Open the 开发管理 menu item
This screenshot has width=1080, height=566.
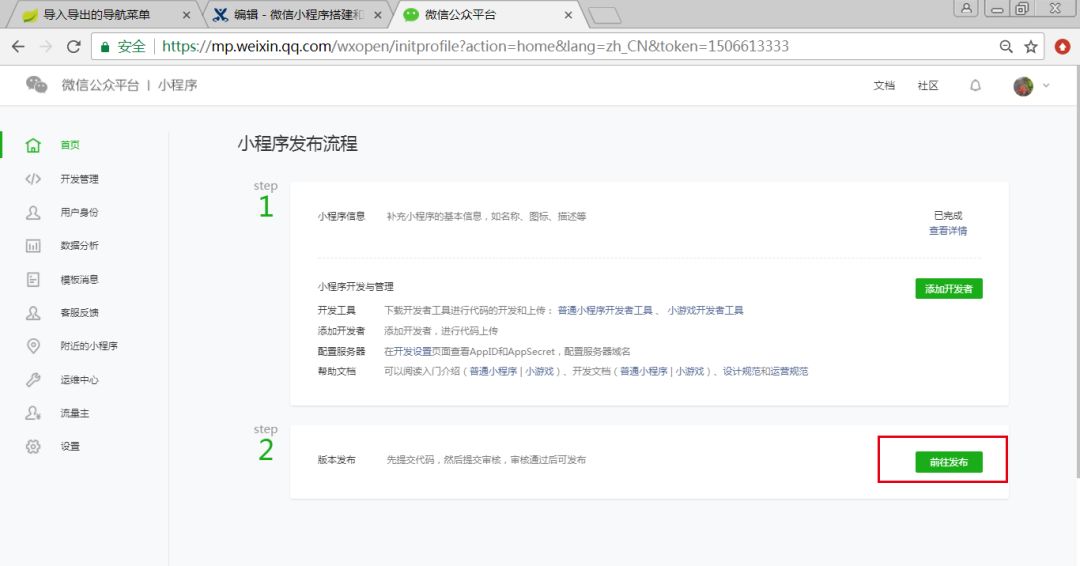click(x=79, y=179)
